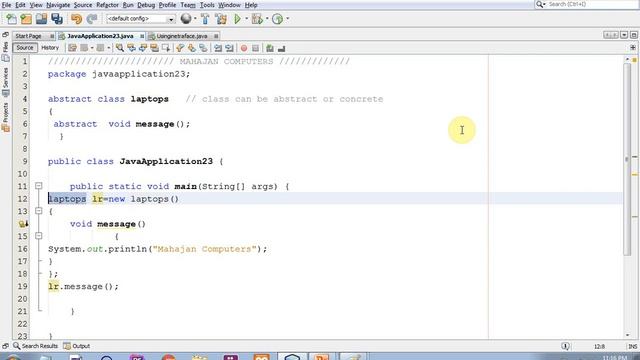Open Profile Project dropdown arrow

click(x=288, y=19)
